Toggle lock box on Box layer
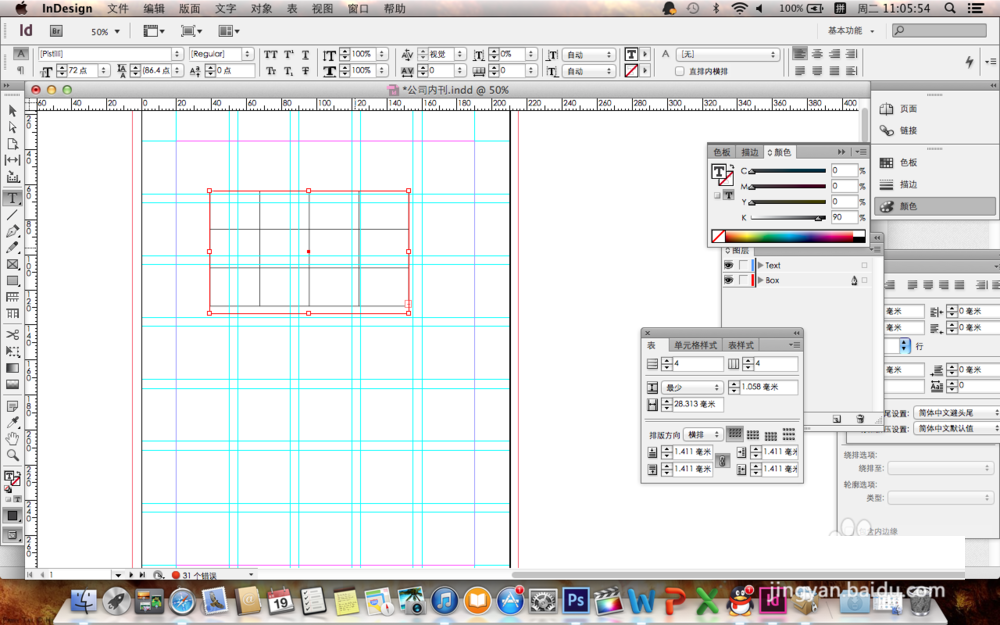The image size is (1000, 625). coord(744,280)
